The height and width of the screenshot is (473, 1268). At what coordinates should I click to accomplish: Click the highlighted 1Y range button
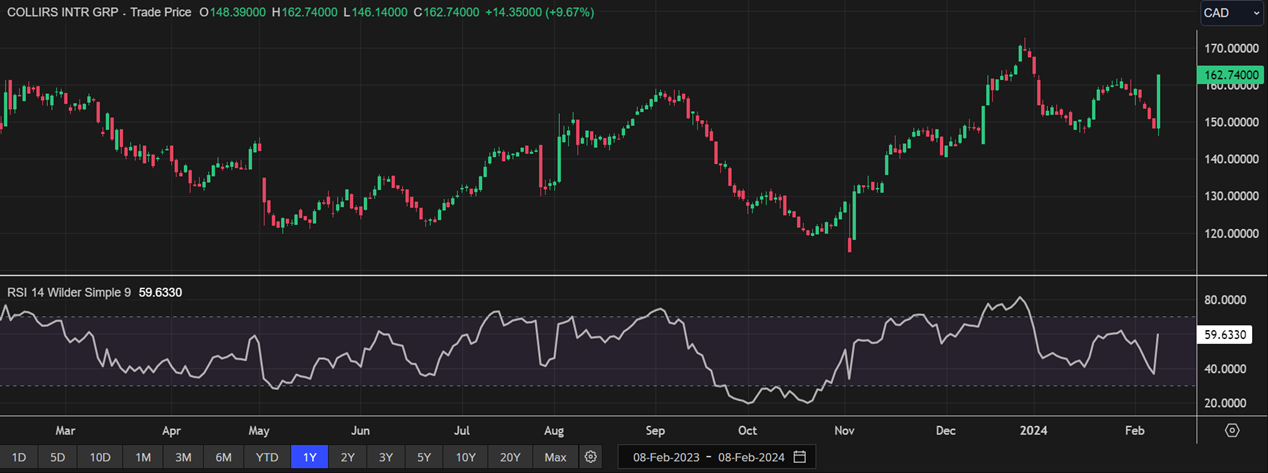tap(310, 457)
